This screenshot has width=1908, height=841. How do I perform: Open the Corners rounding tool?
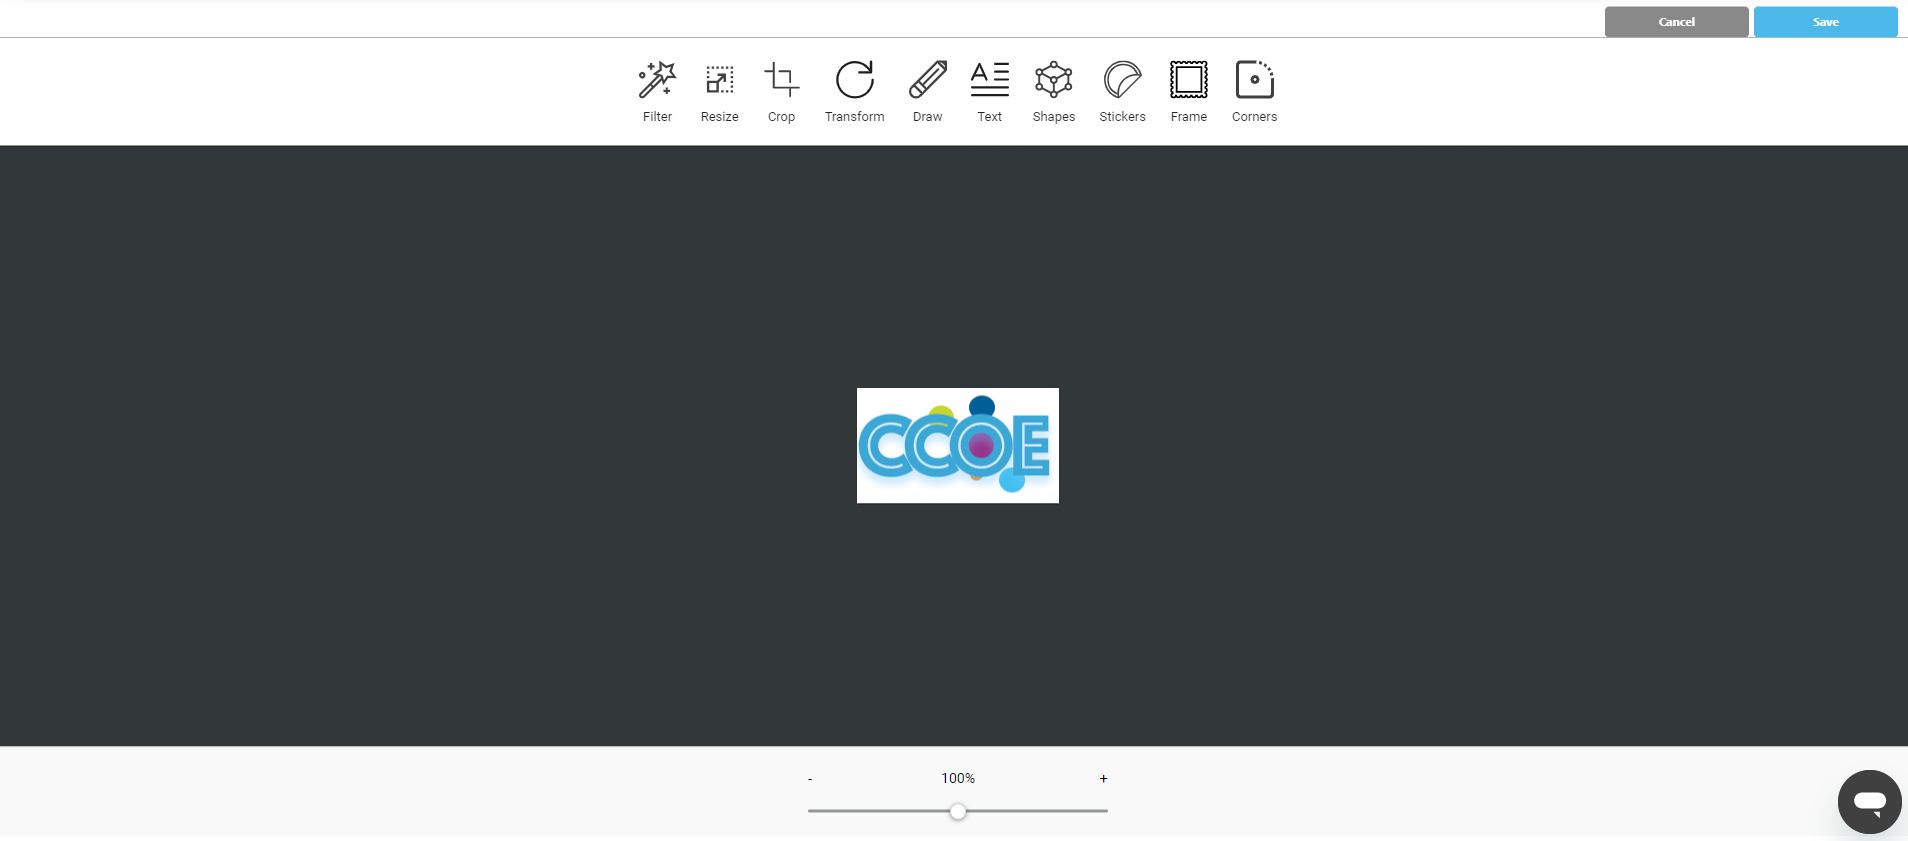tap(1254, 91)
